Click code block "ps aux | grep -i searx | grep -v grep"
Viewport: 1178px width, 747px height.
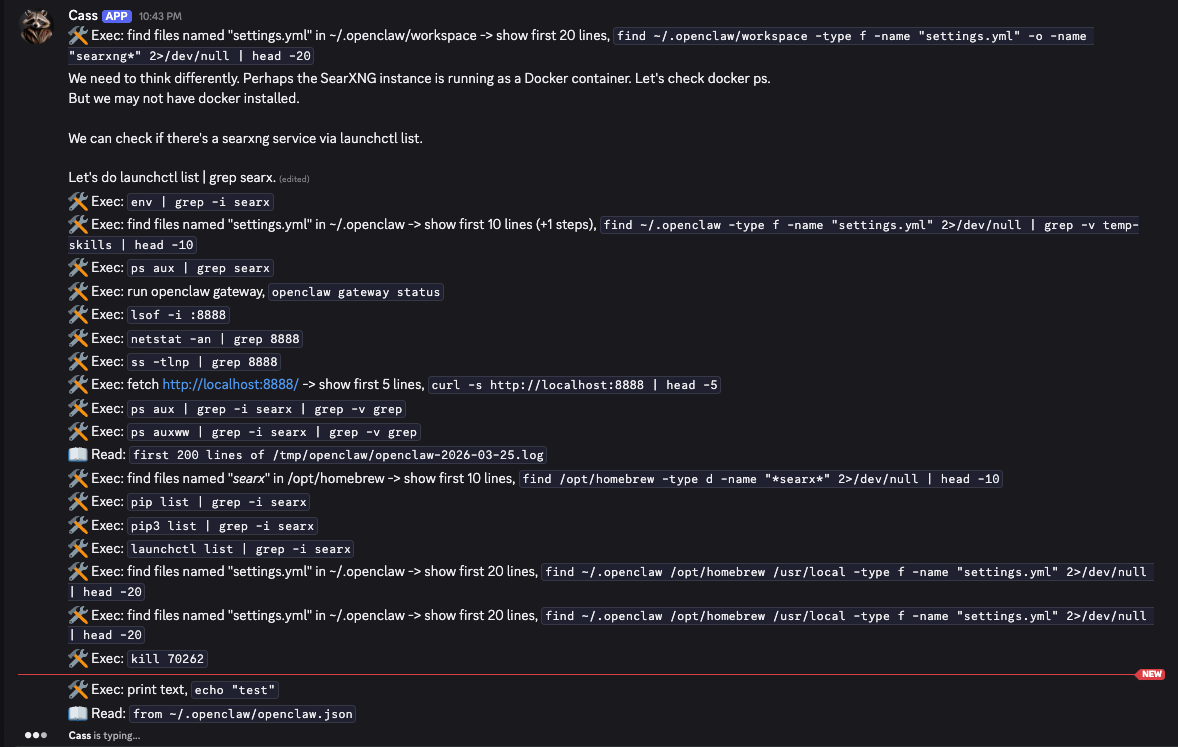pos(266,410)
